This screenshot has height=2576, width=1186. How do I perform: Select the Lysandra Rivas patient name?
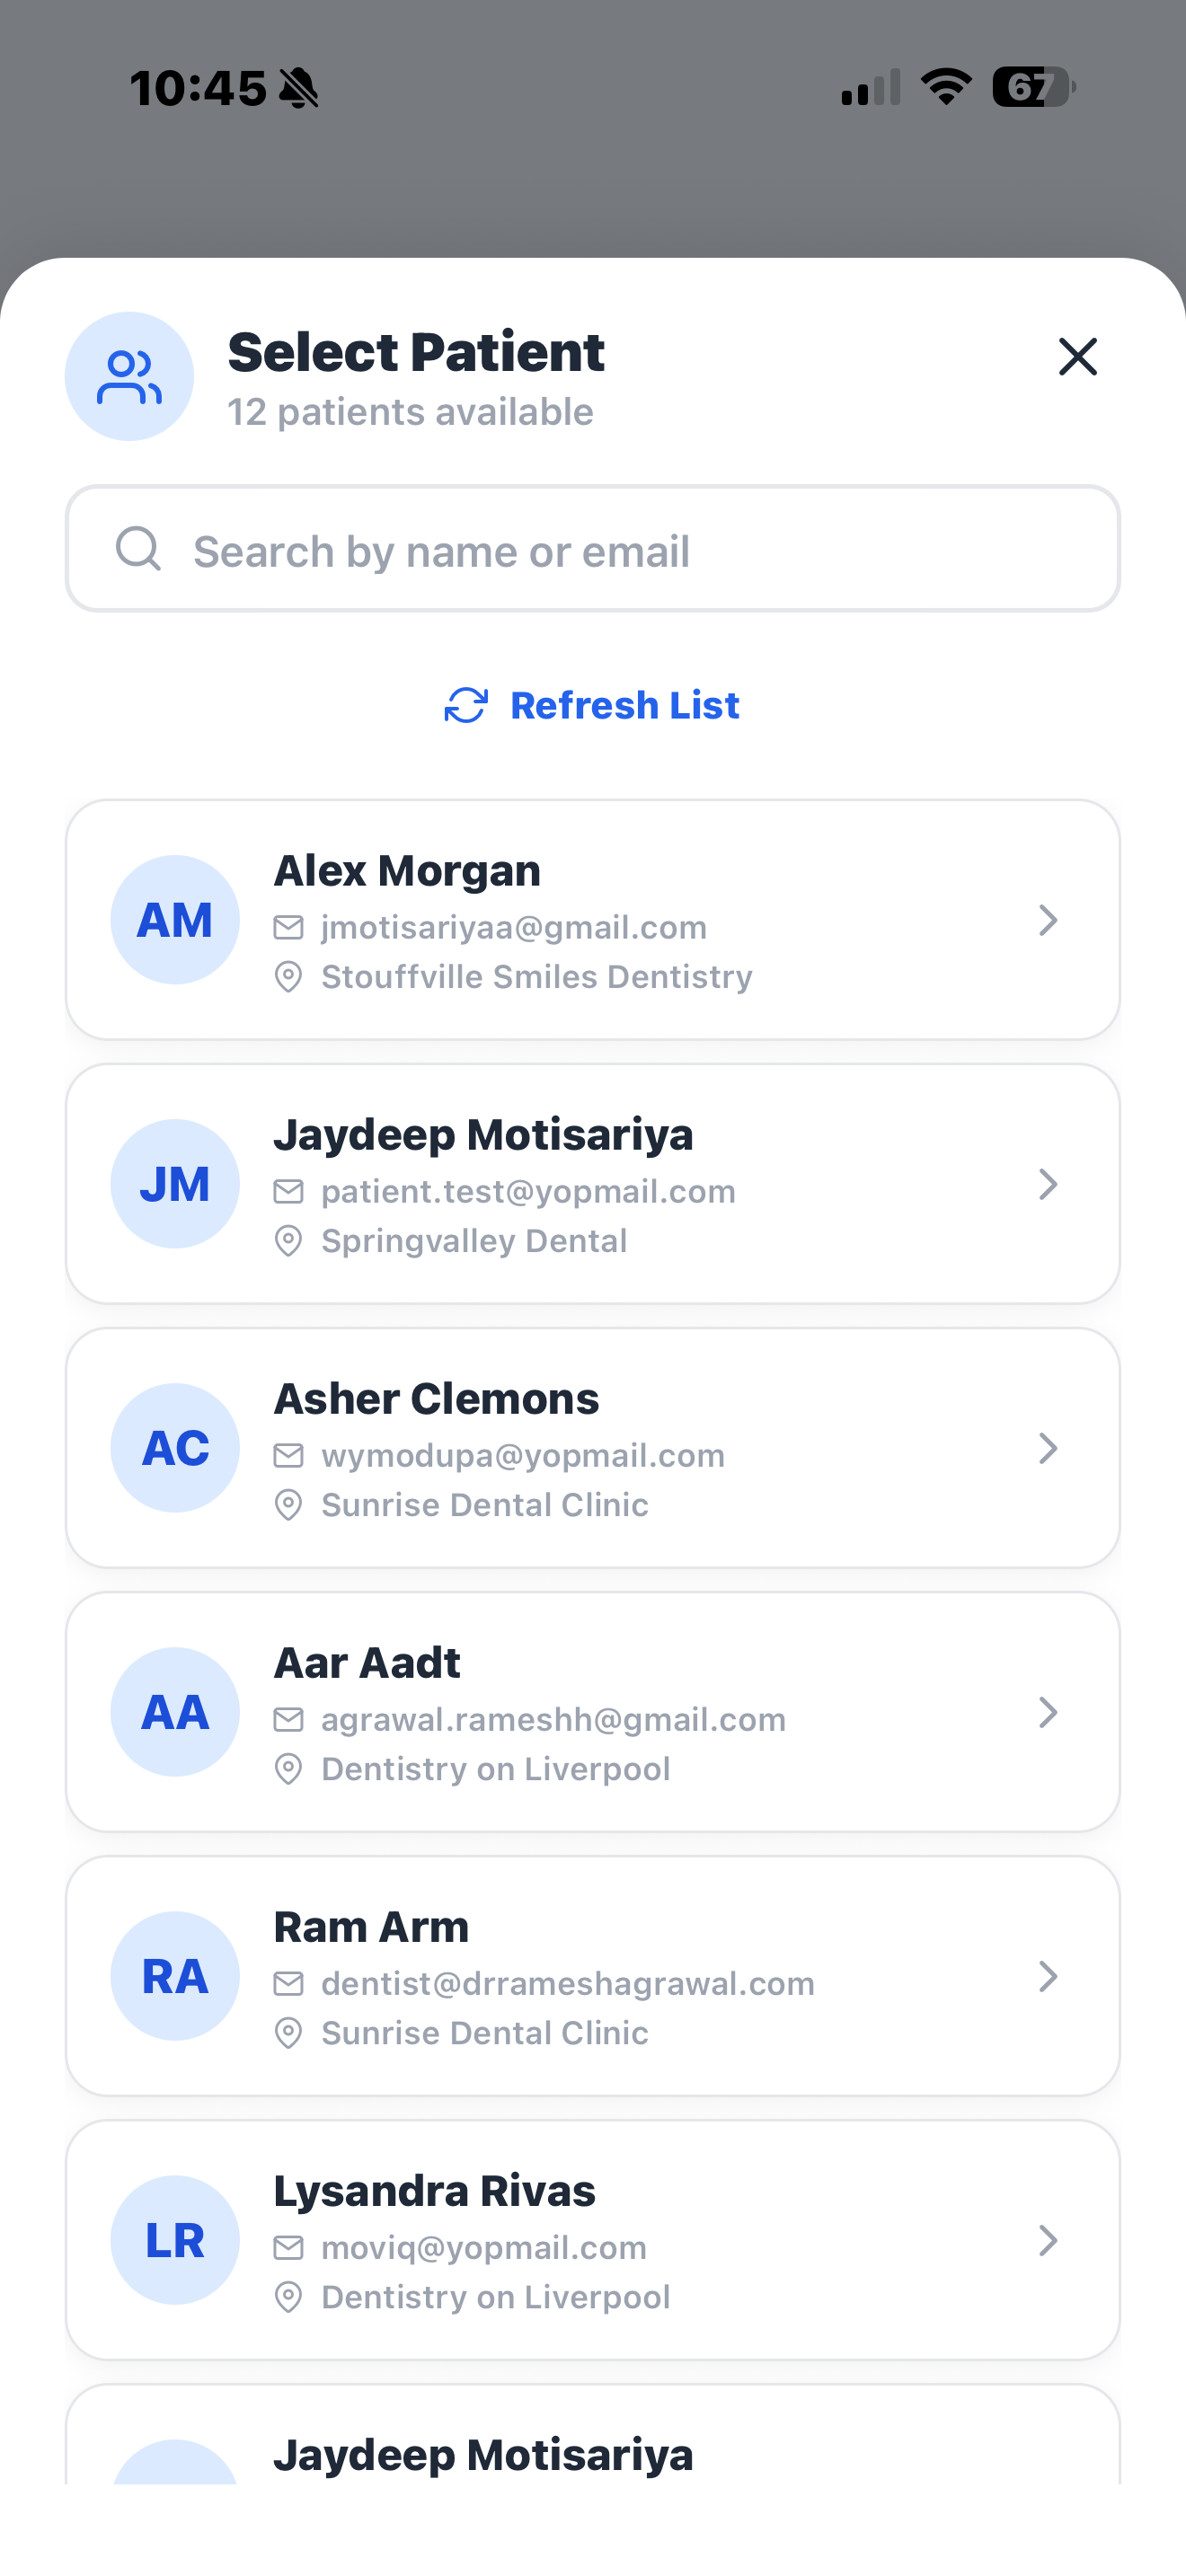click(435, 2191)
